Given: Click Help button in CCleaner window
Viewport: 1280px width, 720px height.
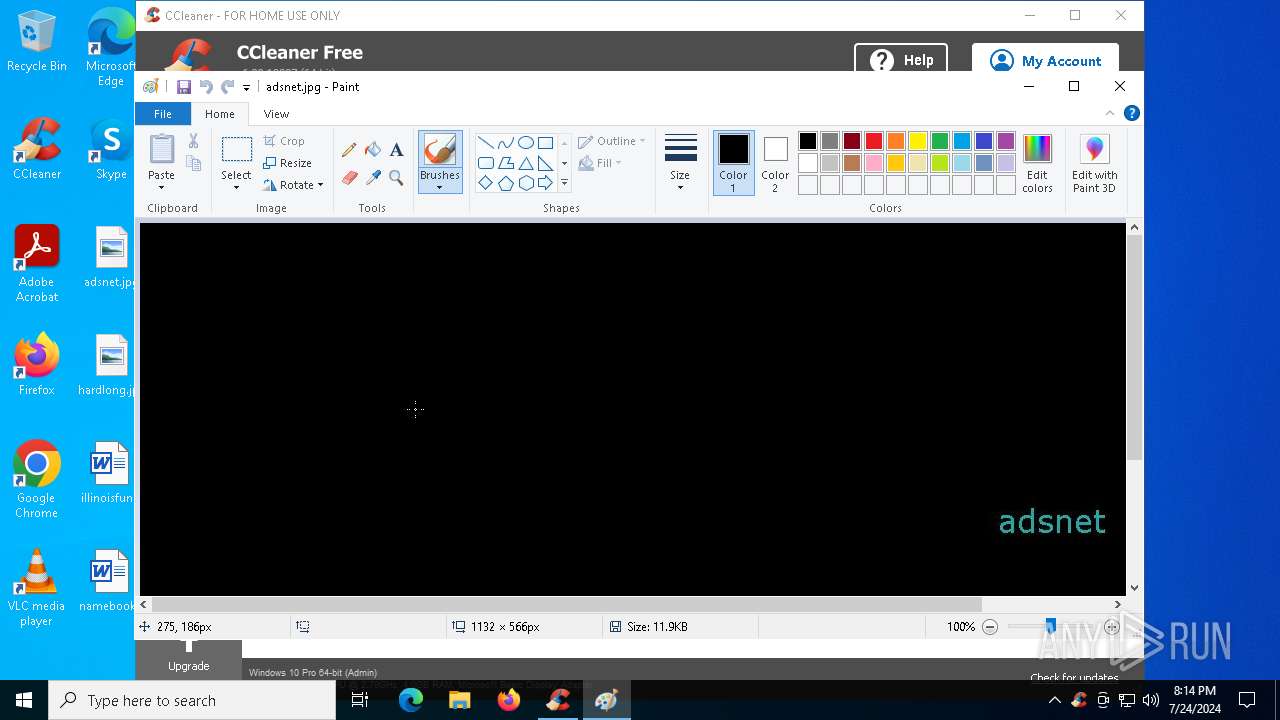Looking at the screenshot, I should (x=901, y=60).
